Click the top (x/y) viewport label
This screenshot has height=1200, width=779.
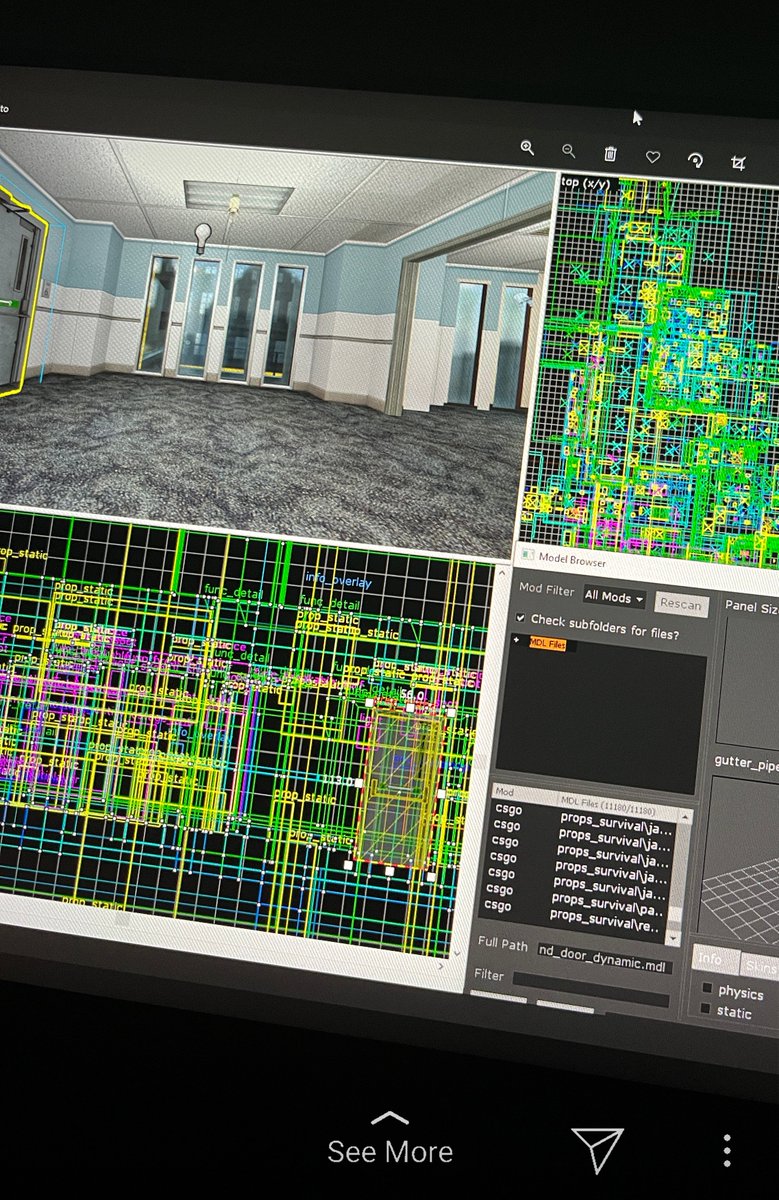[584, 181]
